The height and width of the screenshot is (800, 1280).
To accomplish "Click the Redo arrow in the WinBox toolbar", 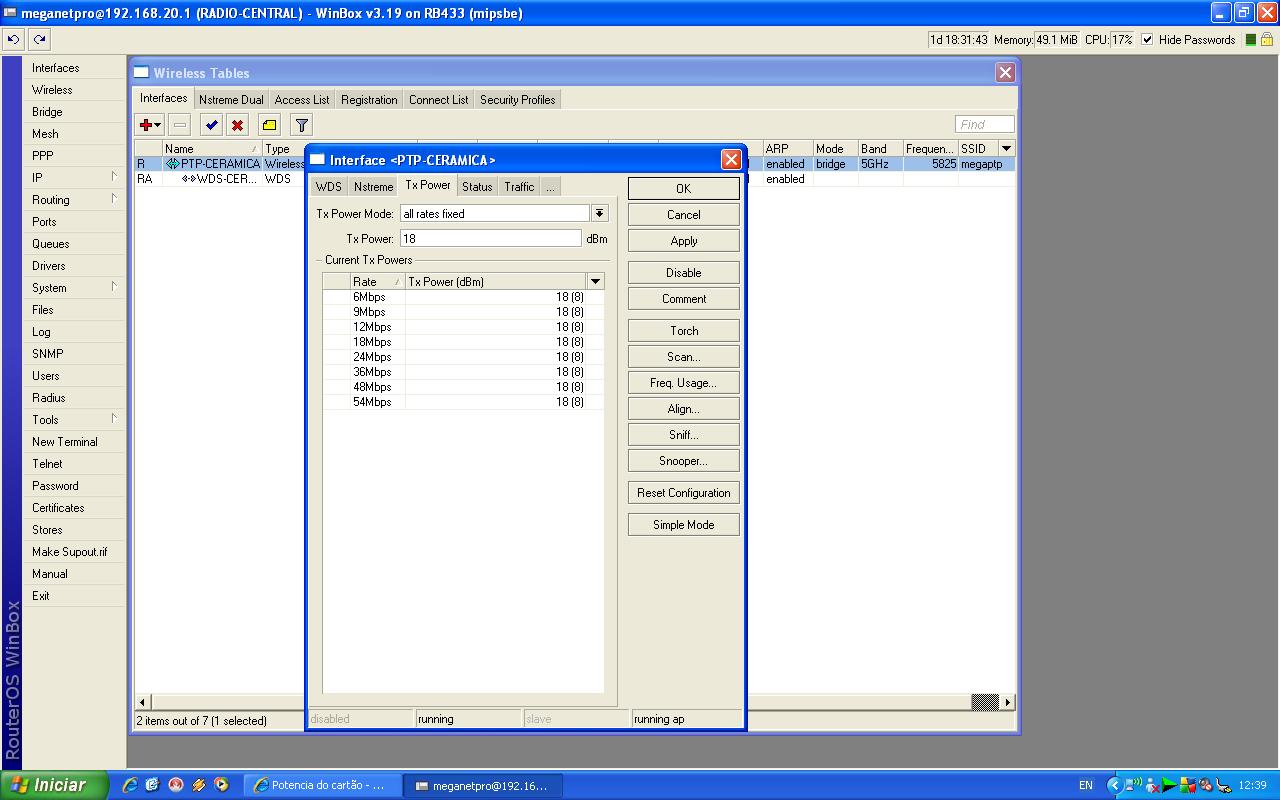I will pos(39,40).
